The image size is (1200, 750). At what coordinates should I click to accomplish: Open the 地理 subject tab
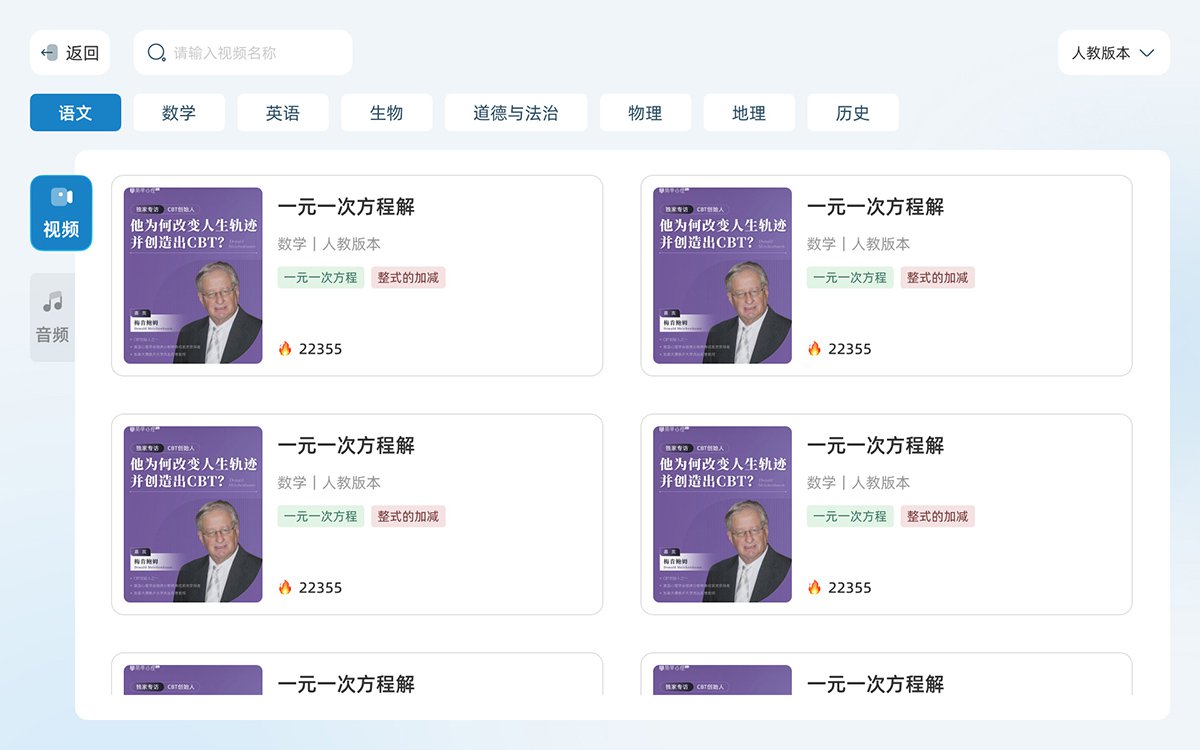pos(749,113)
